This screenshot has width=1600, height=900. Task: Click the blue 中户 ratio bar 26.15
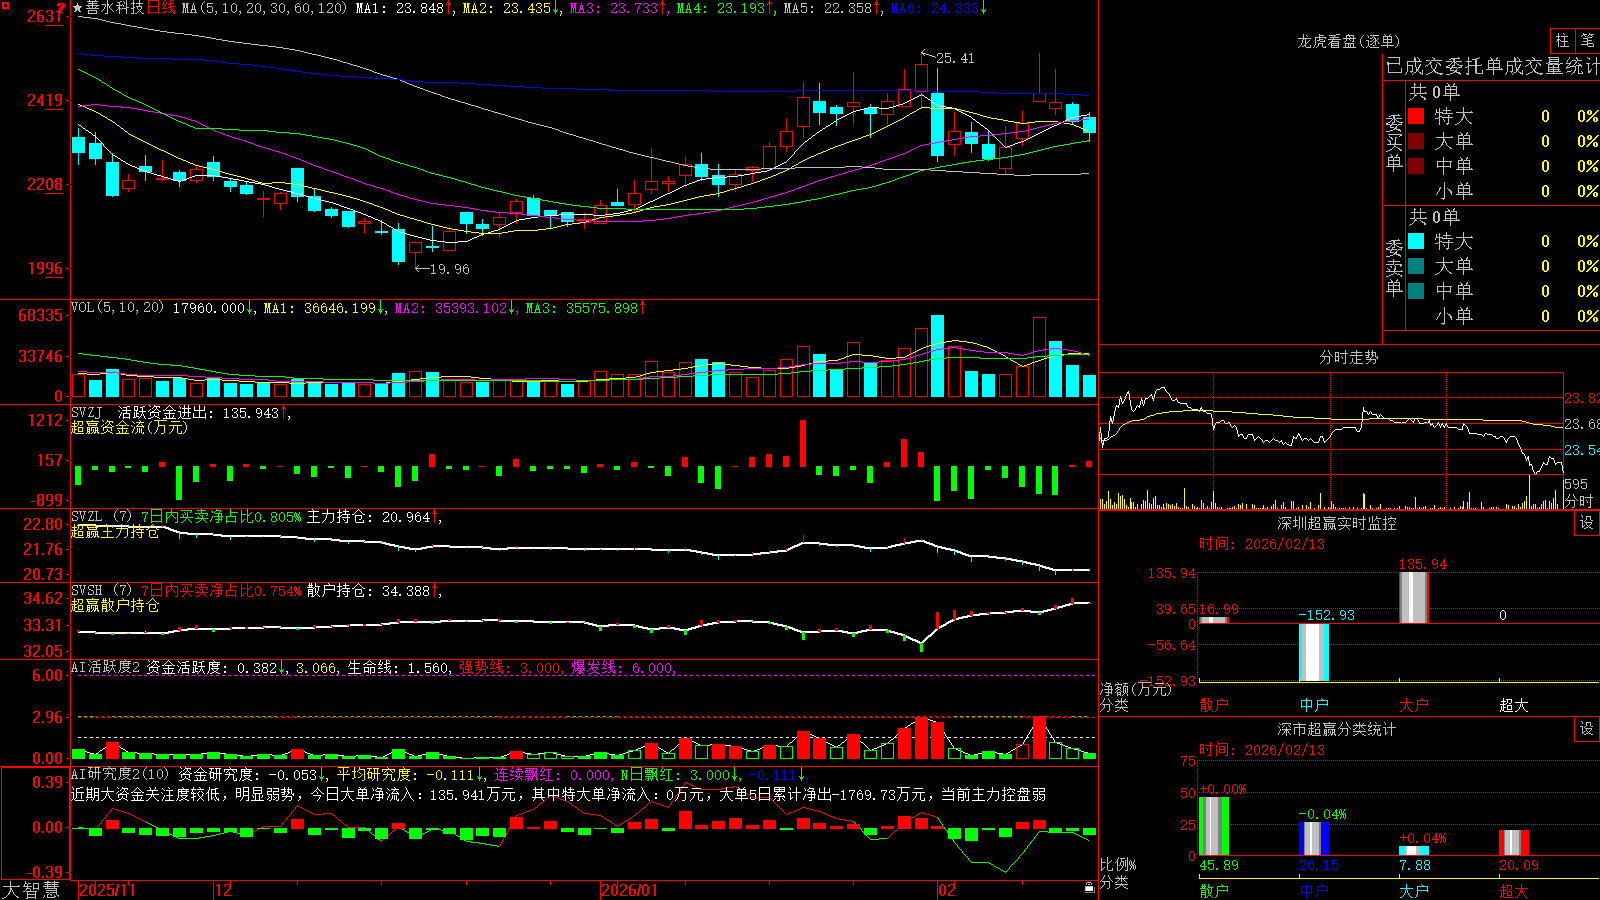pos(1314,839)
